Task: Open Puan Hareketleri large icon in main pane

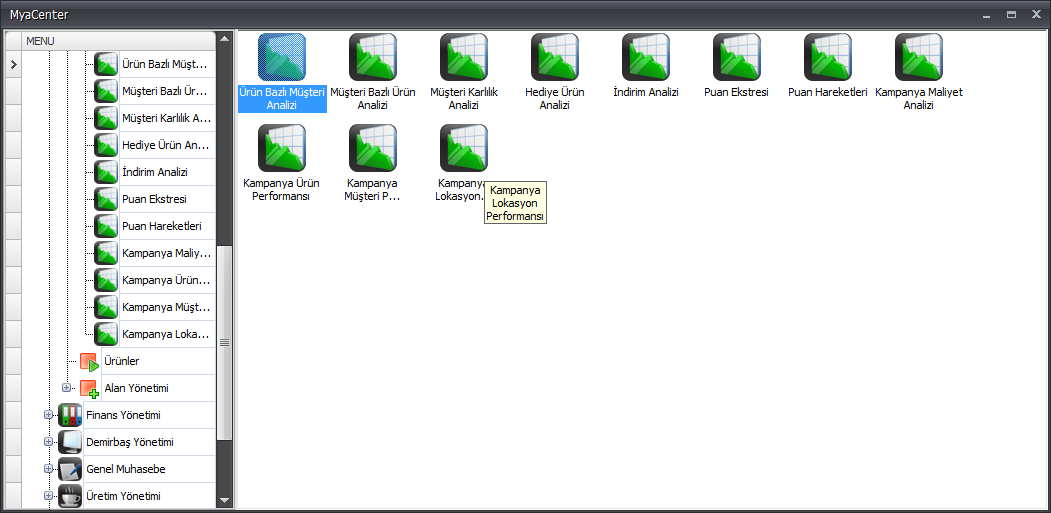Action: pyautogui.click(x=828, y=57)
